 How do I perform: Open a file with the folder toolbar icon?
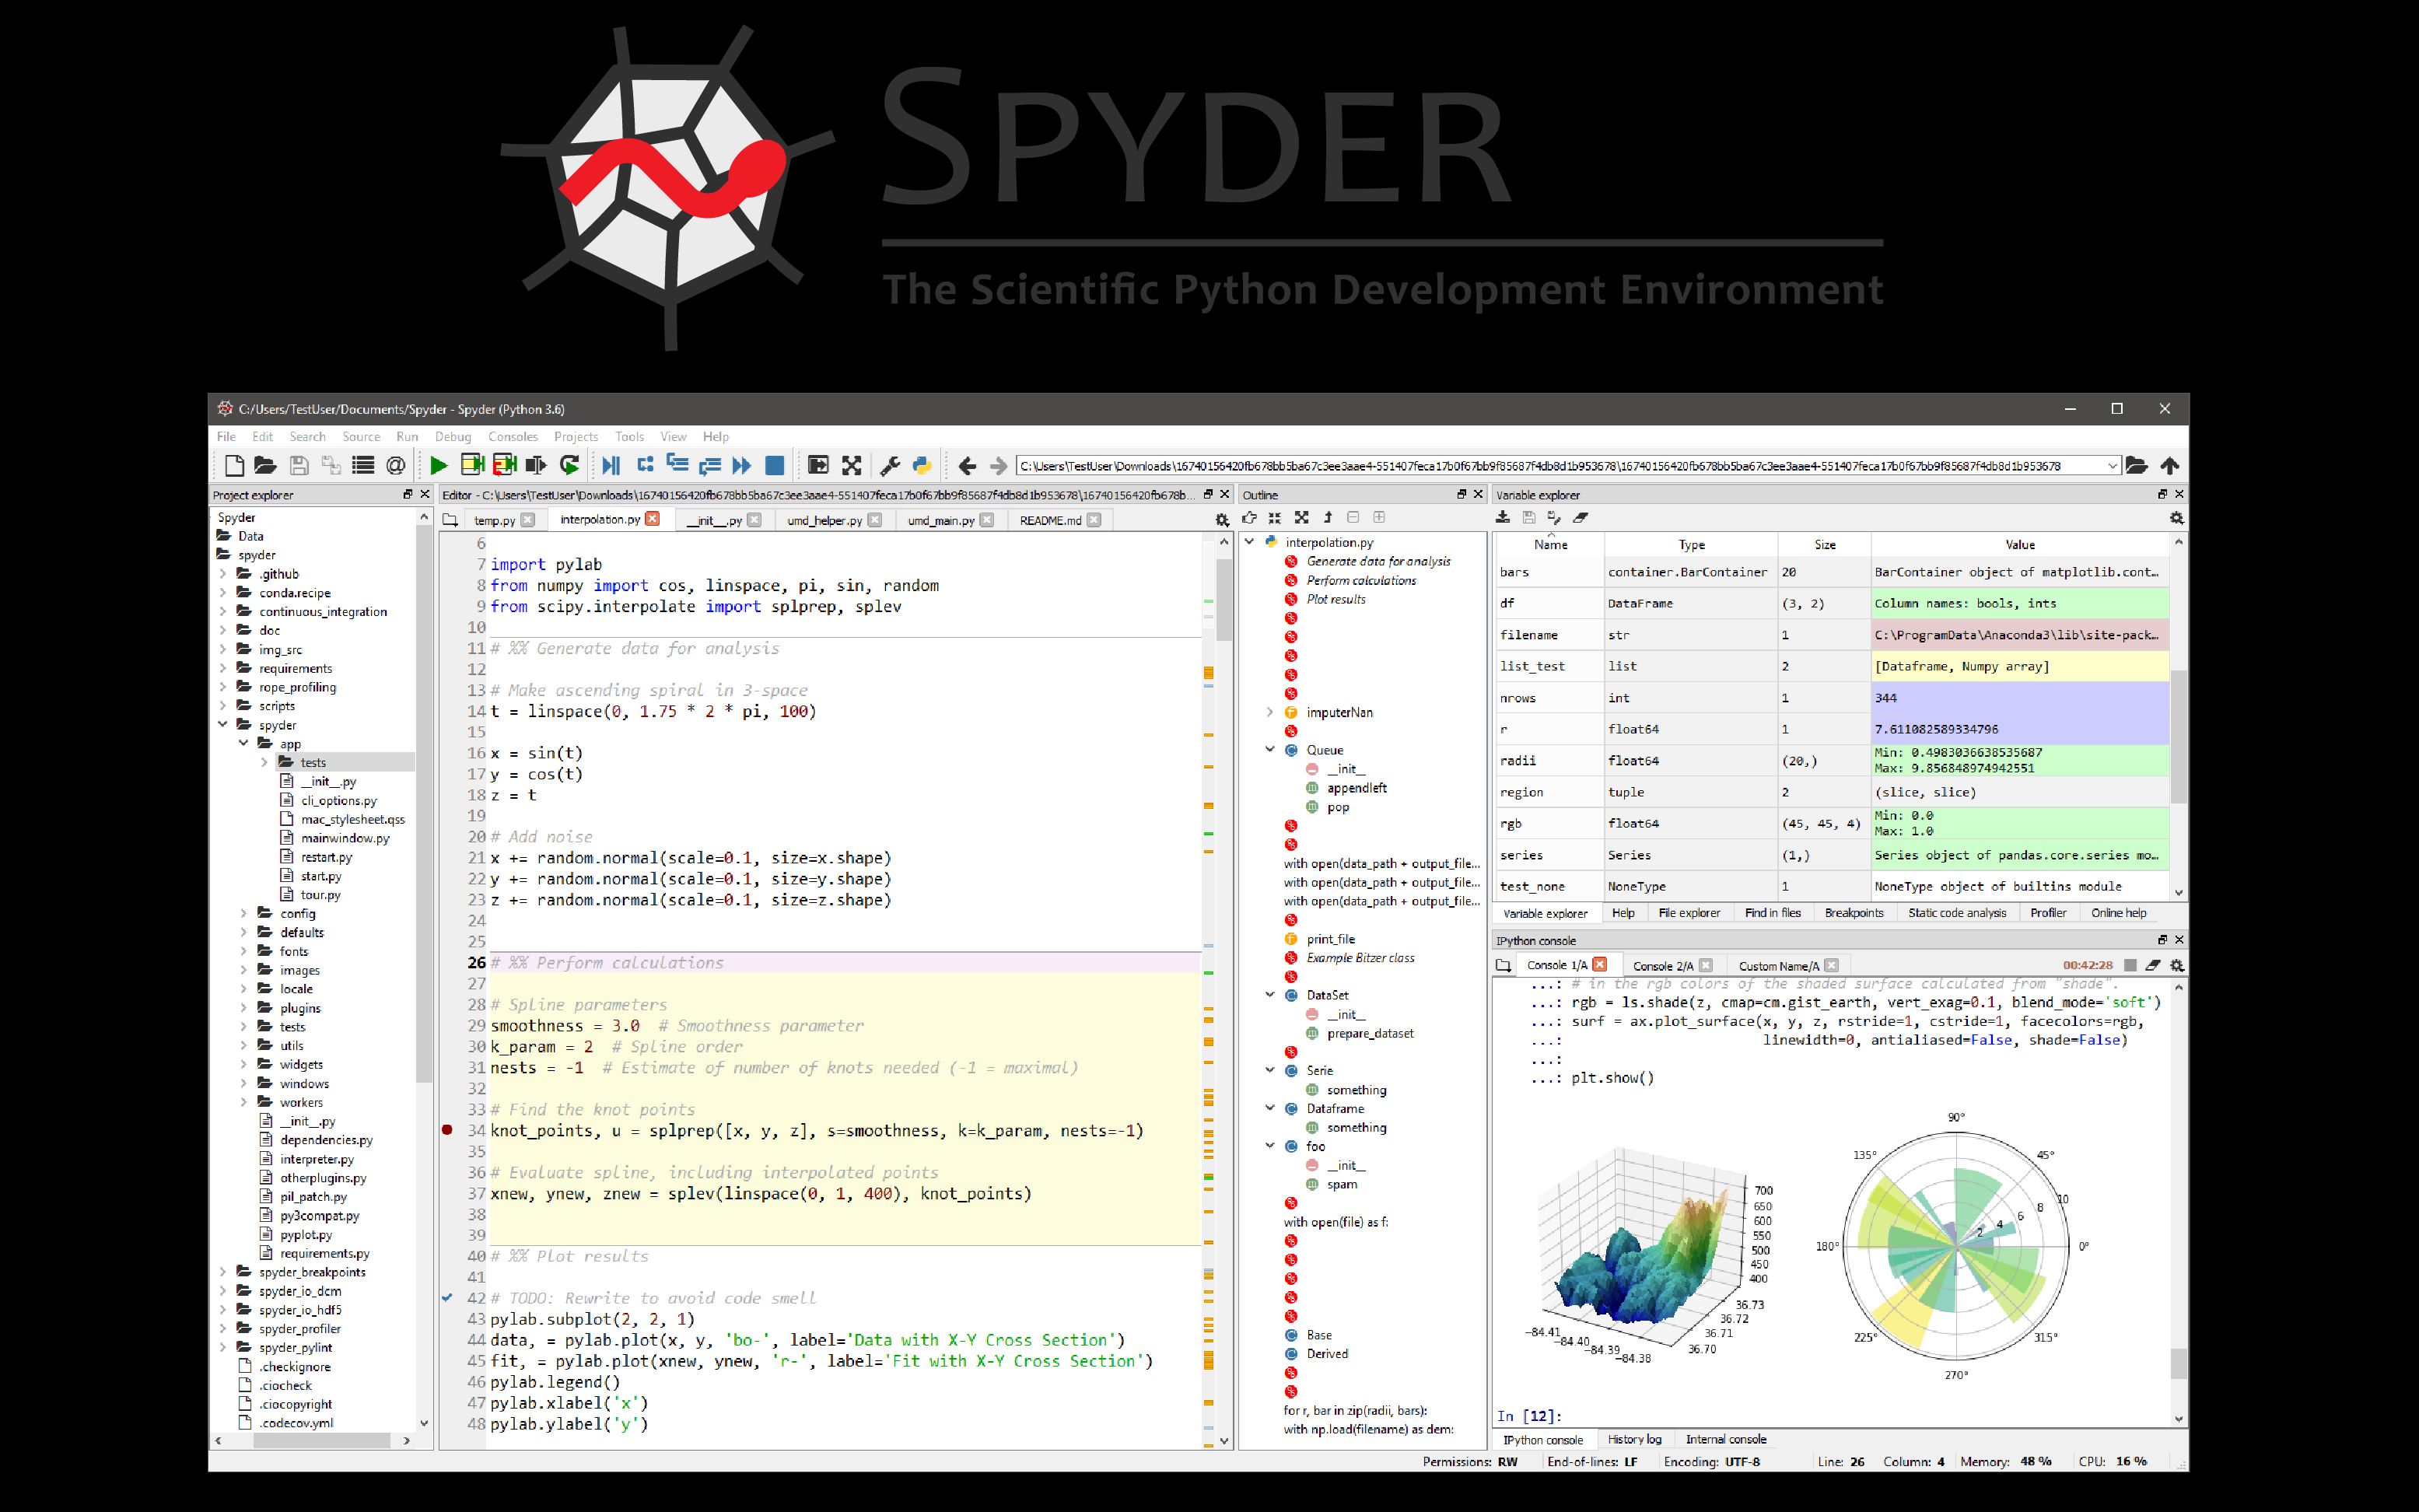[x=265, y=465]
